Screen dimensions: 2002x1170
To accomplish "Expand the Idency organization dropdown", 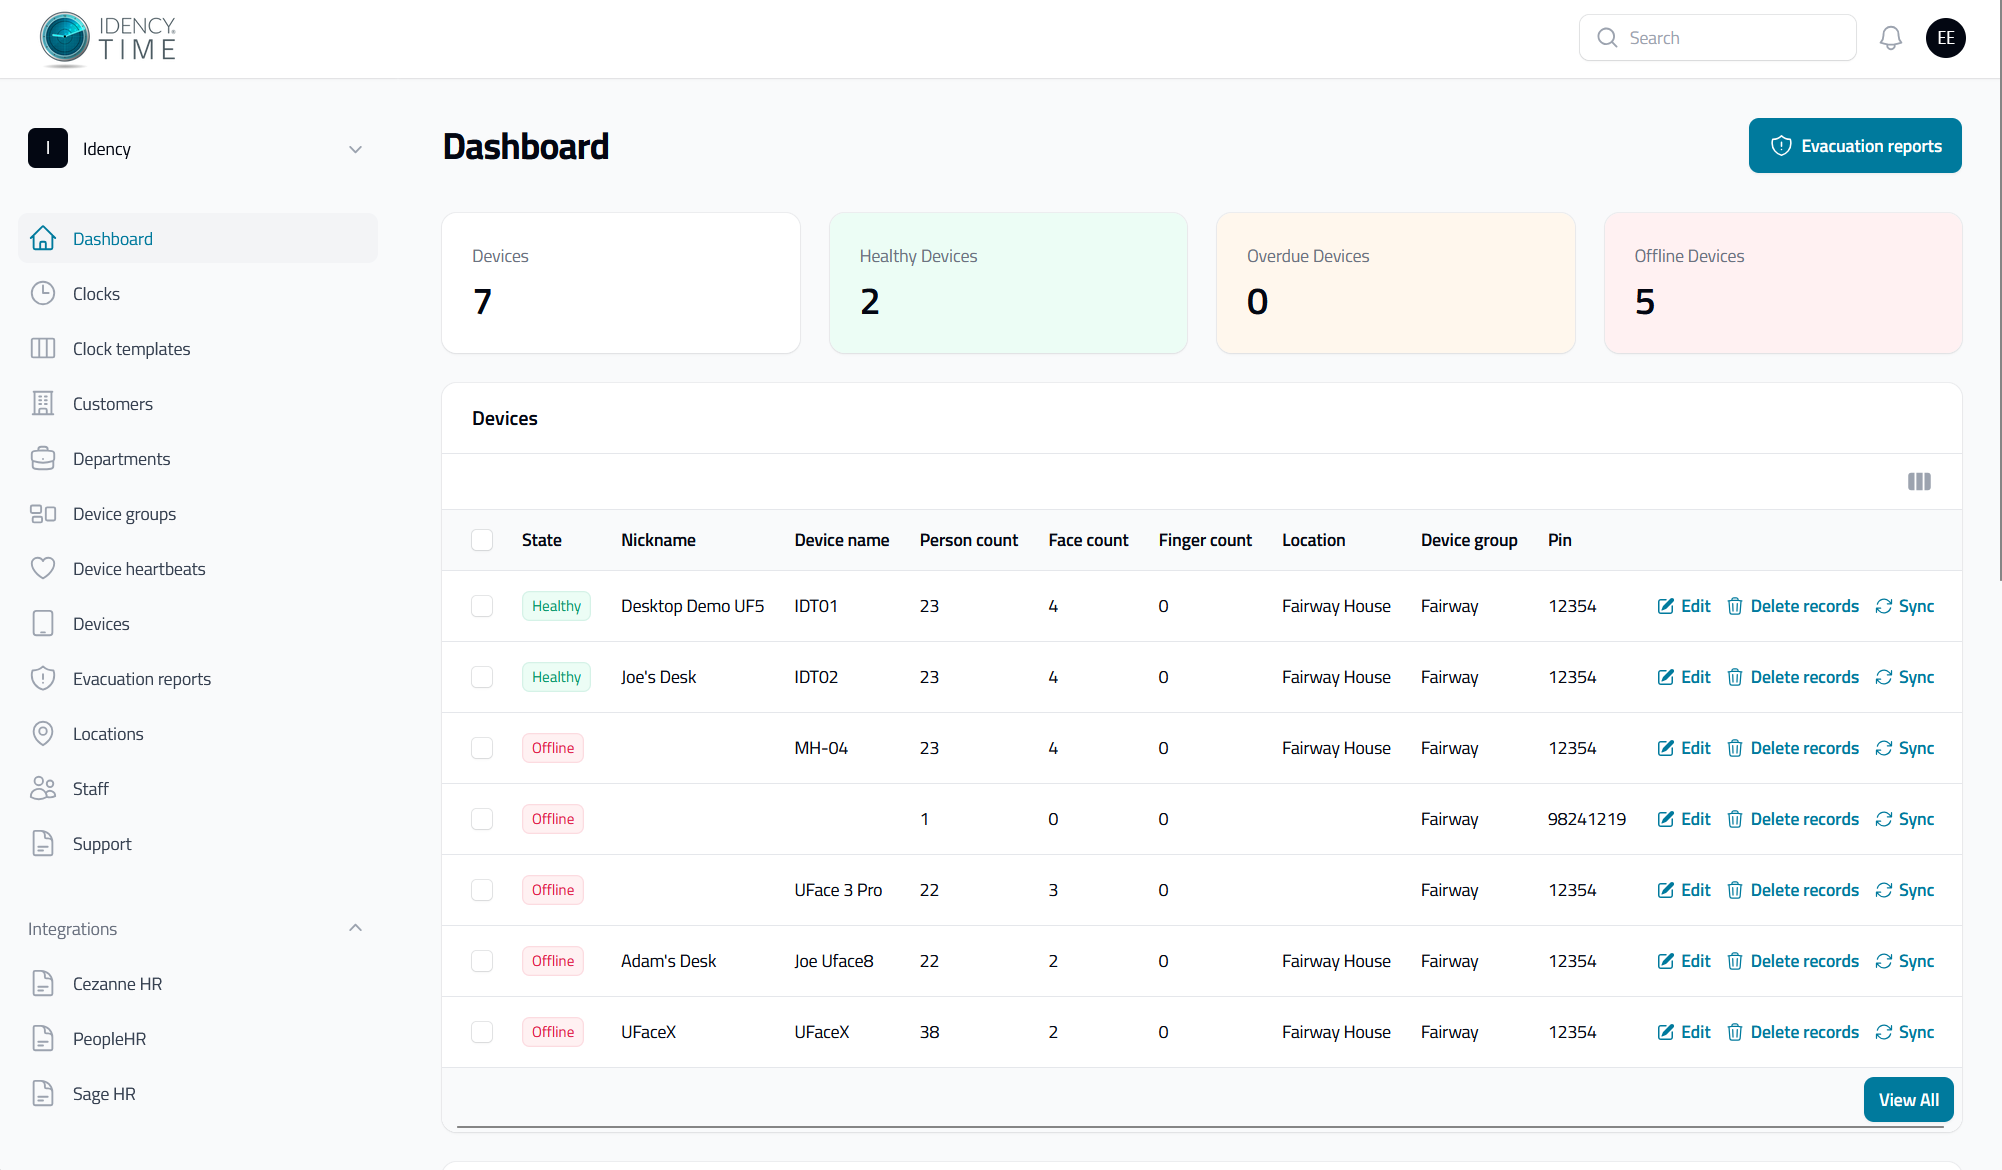I will click(x=355, y=149).
